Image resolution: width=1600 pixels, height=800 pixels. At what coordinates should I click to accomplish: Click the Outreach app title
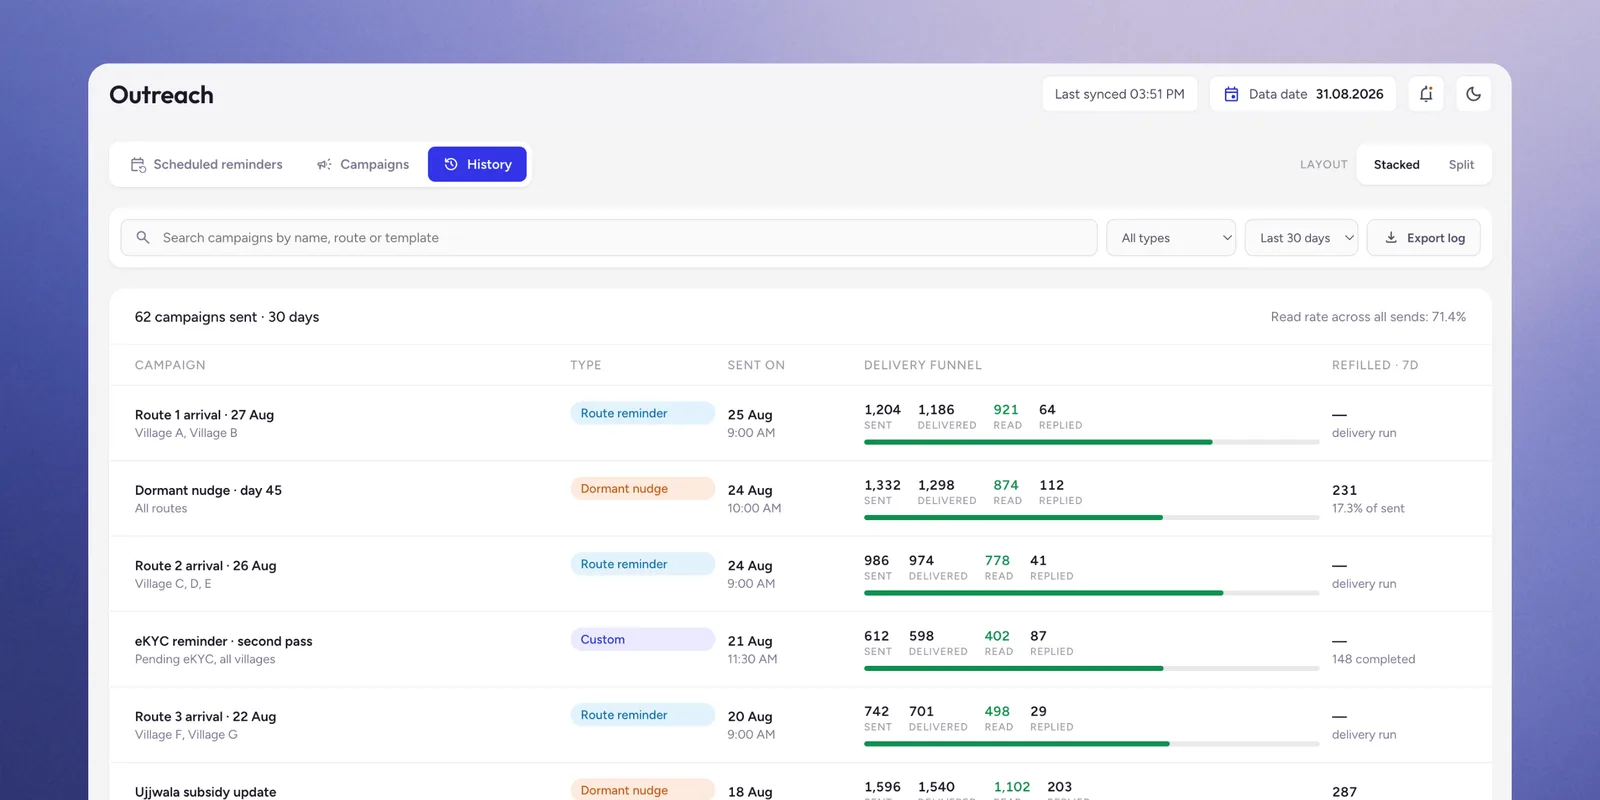(x=161, y=95)
